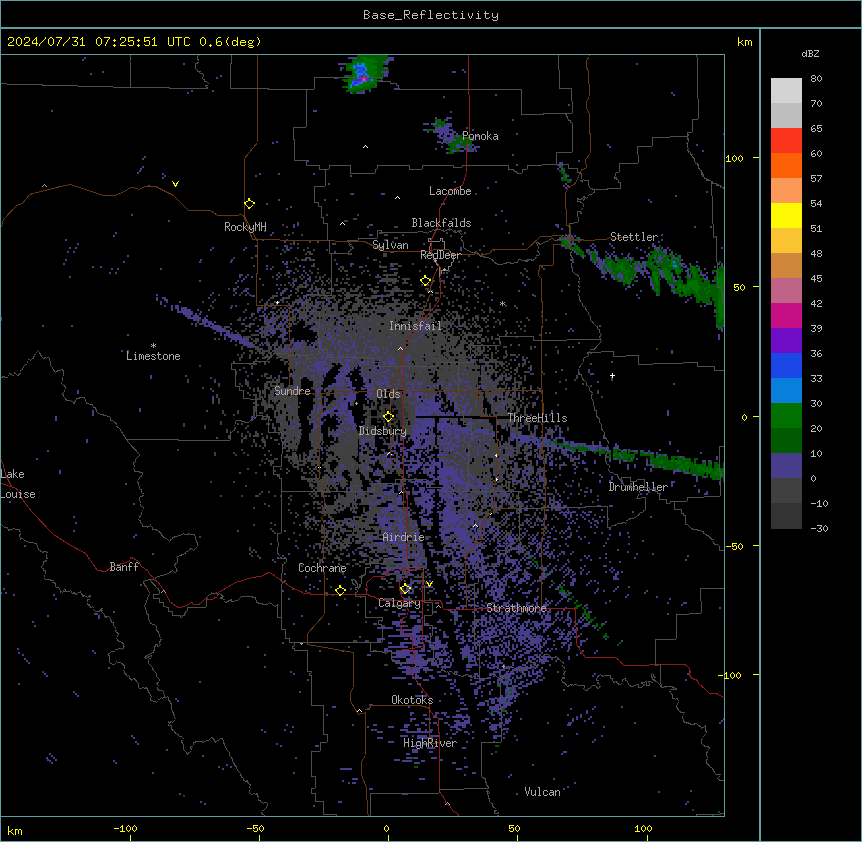The width and height of the screenshot is (862, 842).
Task: Click the Cochrane city label
Action: point(322,568)
